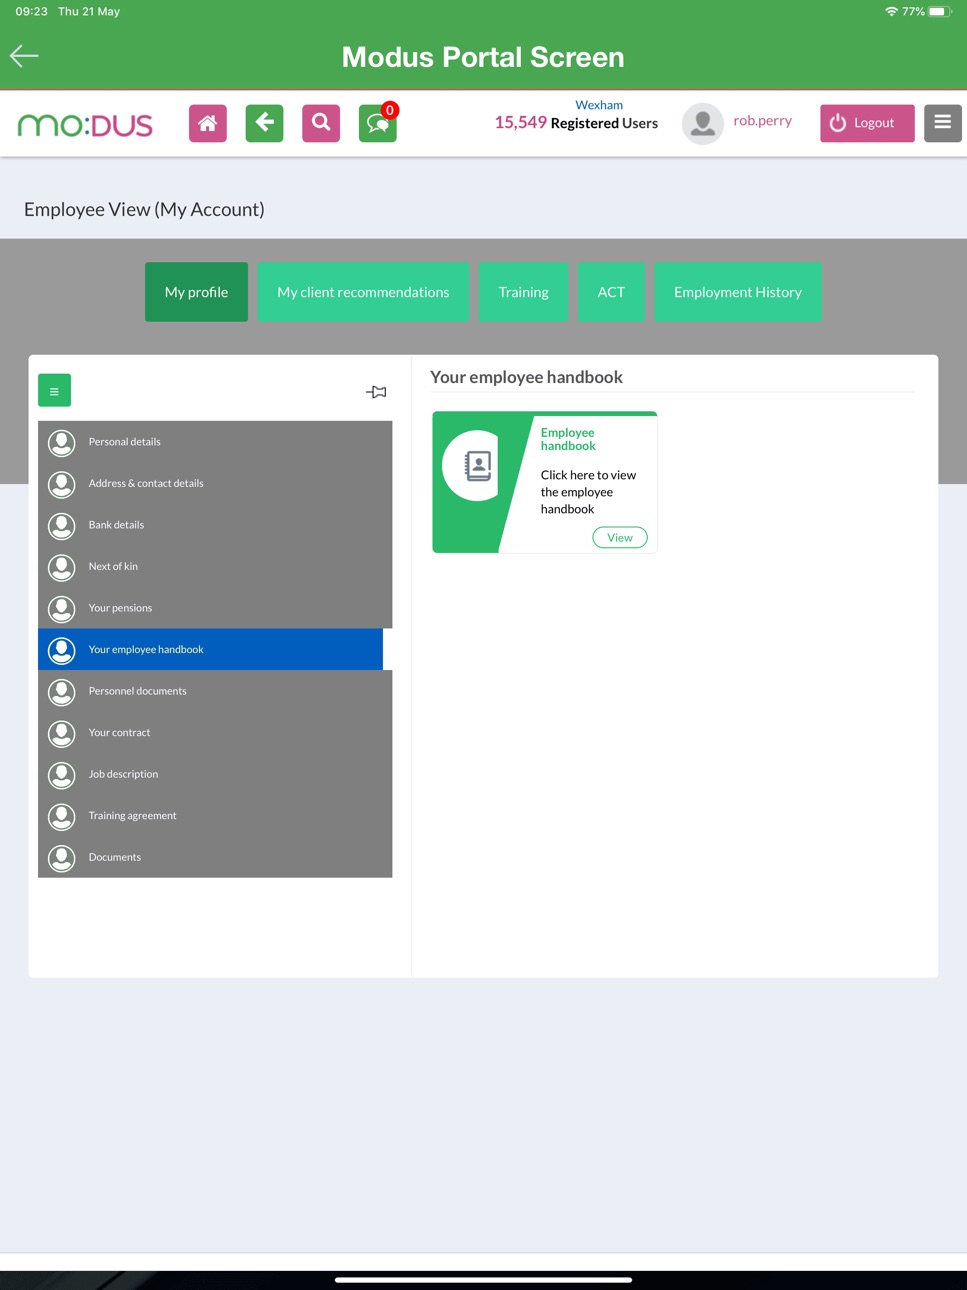Screen dimensions: 967x1290
Task: Open the ACT tab
Action: pyautogui.click(x=611, y=292)
